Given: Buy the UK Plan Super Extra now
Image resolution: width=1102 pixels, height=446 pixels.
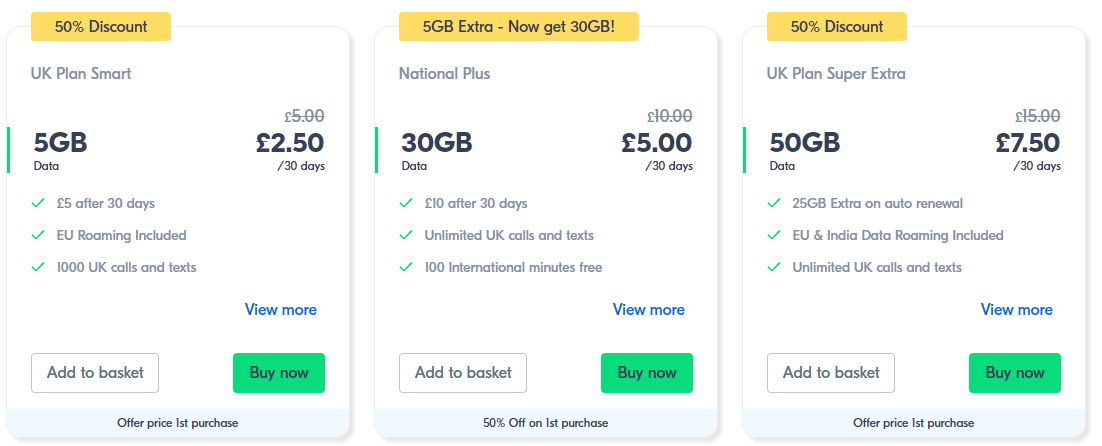Looking at the screenshot, I should pos(1015,373).
